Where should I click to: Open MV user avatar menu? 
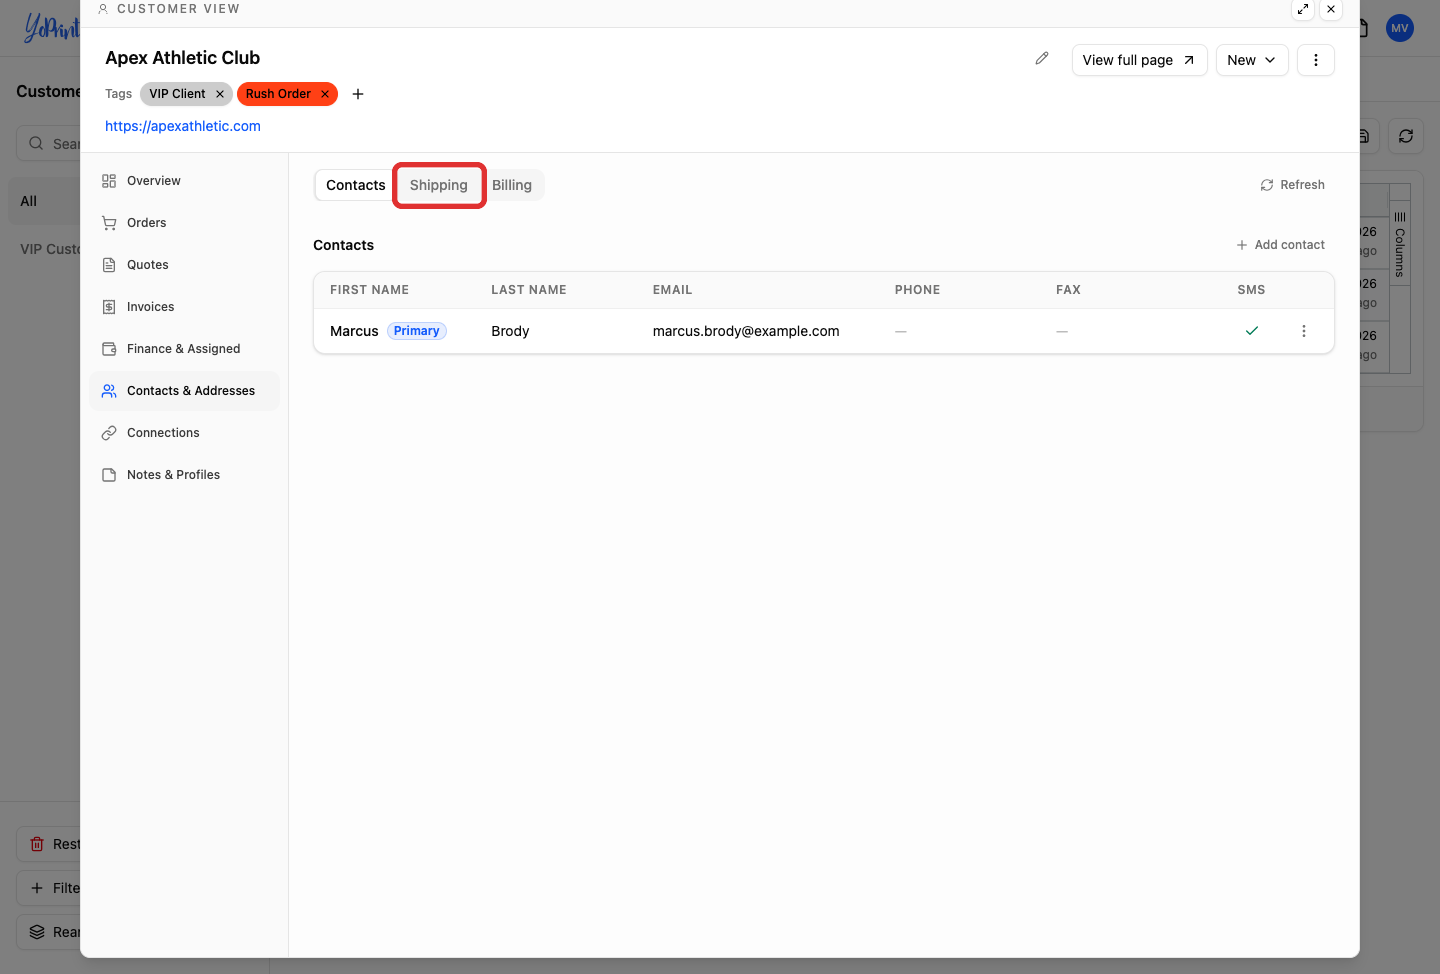1400,28
